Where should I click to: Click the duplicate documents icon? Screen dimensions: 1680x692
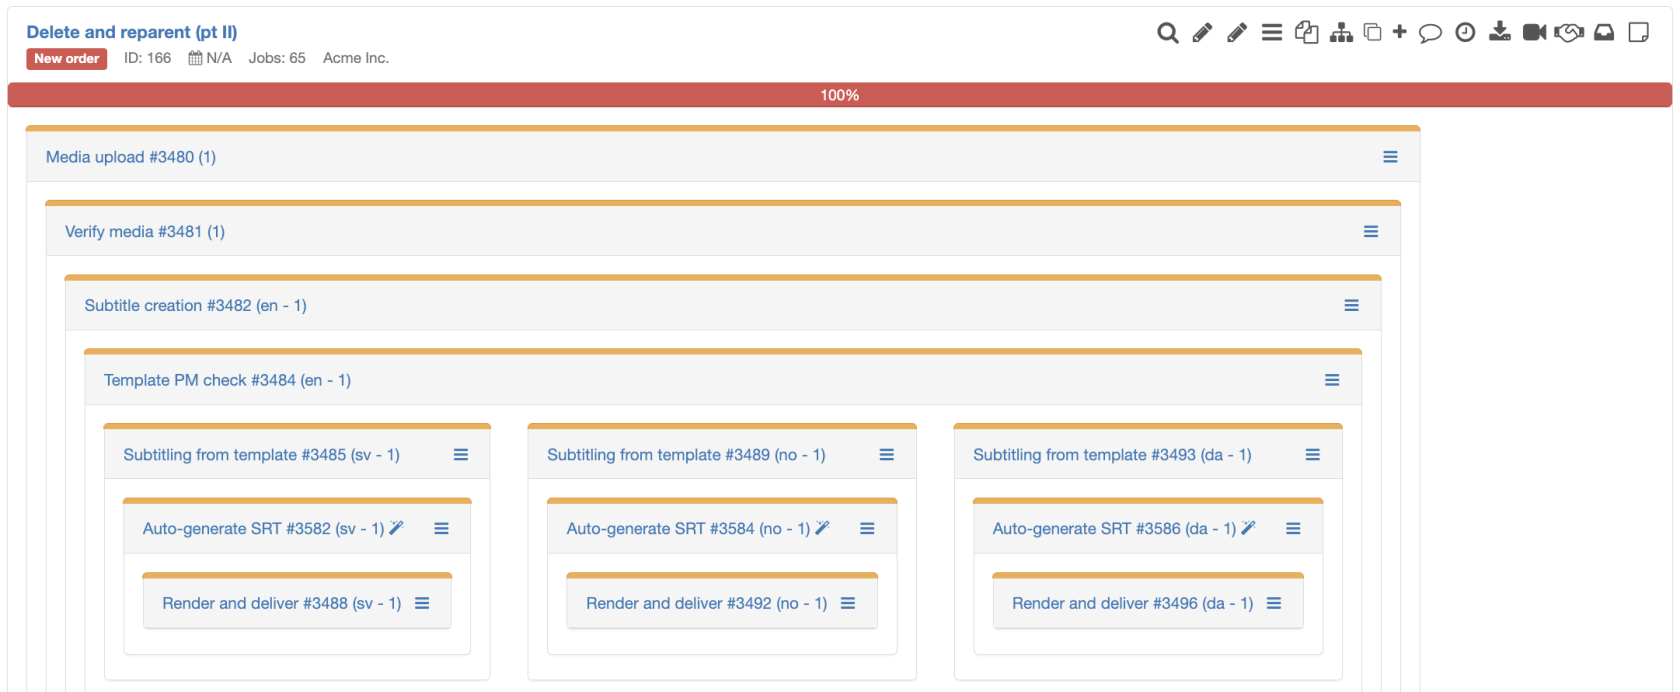[1306, 33]
